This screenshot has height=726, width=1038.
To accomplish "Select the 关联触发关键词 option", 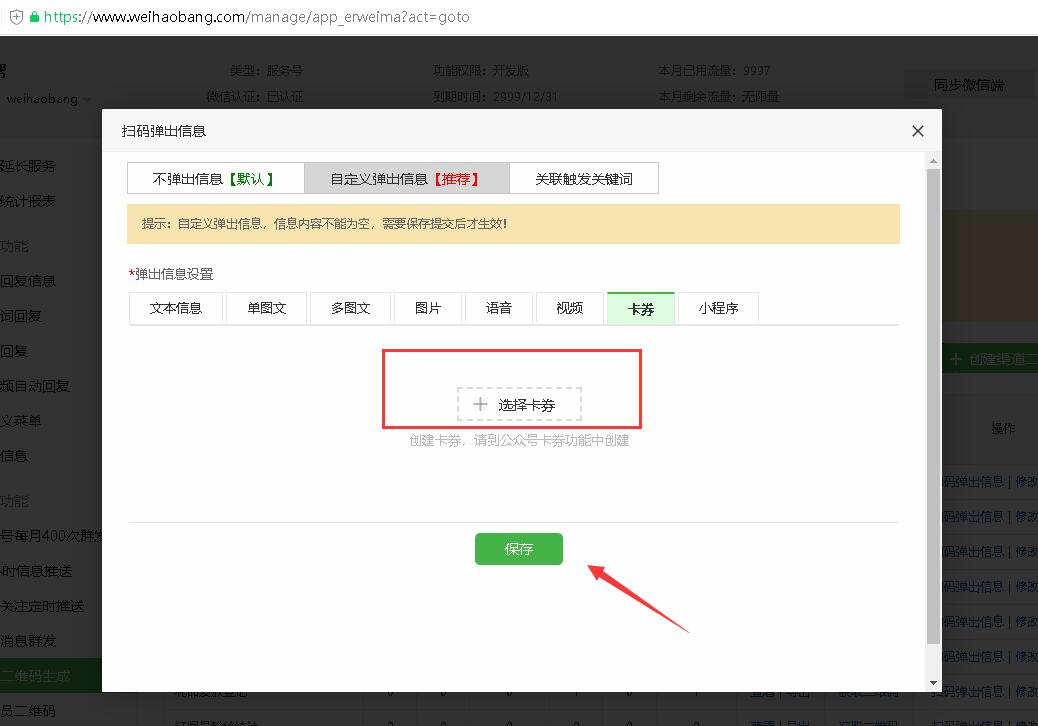I will pyautogui.click(x=584, y=179).
